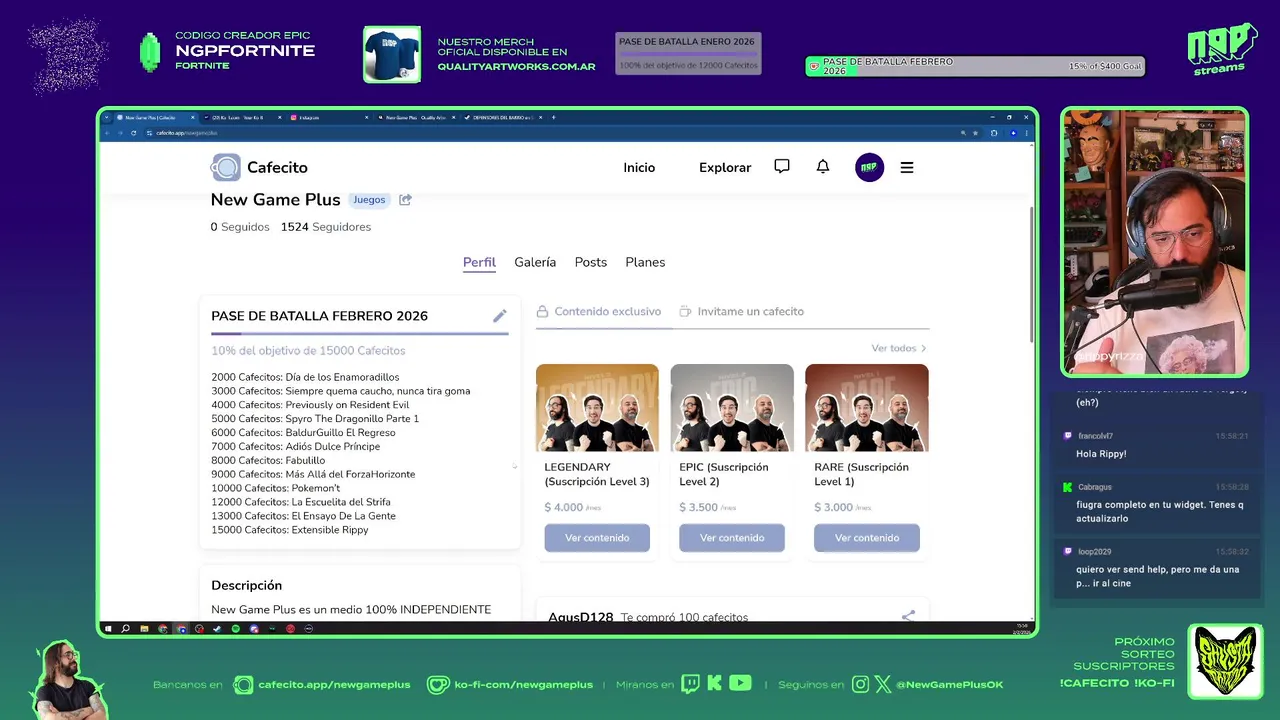Click the share icon on AgusD128 post
Screen dimensions: 1280x720
click(x=908, y=617)
